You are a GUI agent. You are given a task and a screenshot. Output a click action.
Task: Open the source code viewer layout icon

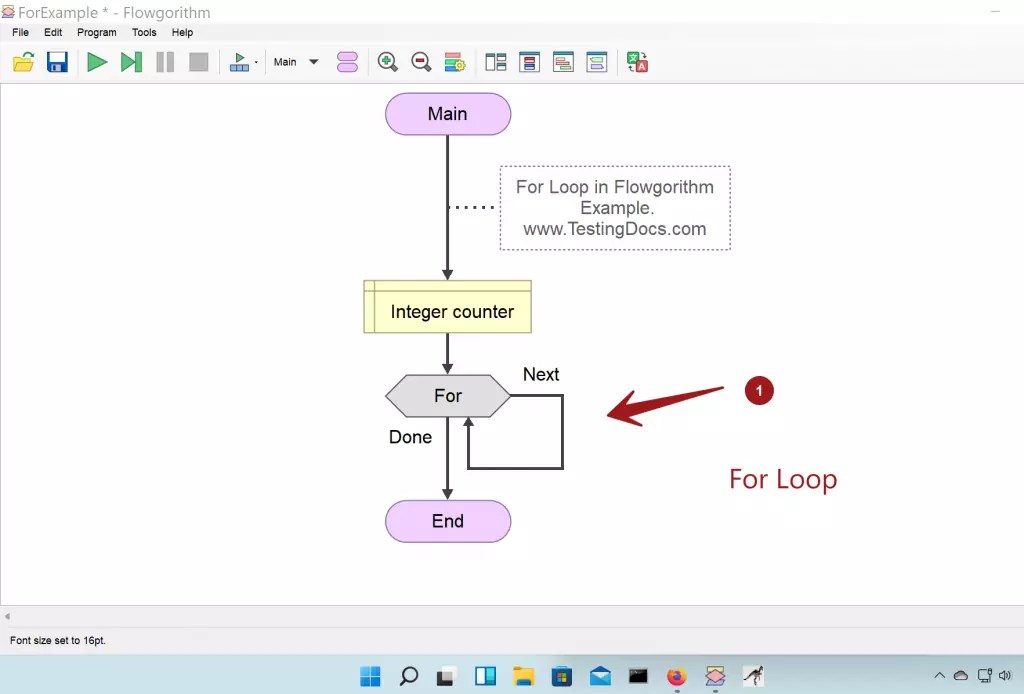tap(529, 61)
